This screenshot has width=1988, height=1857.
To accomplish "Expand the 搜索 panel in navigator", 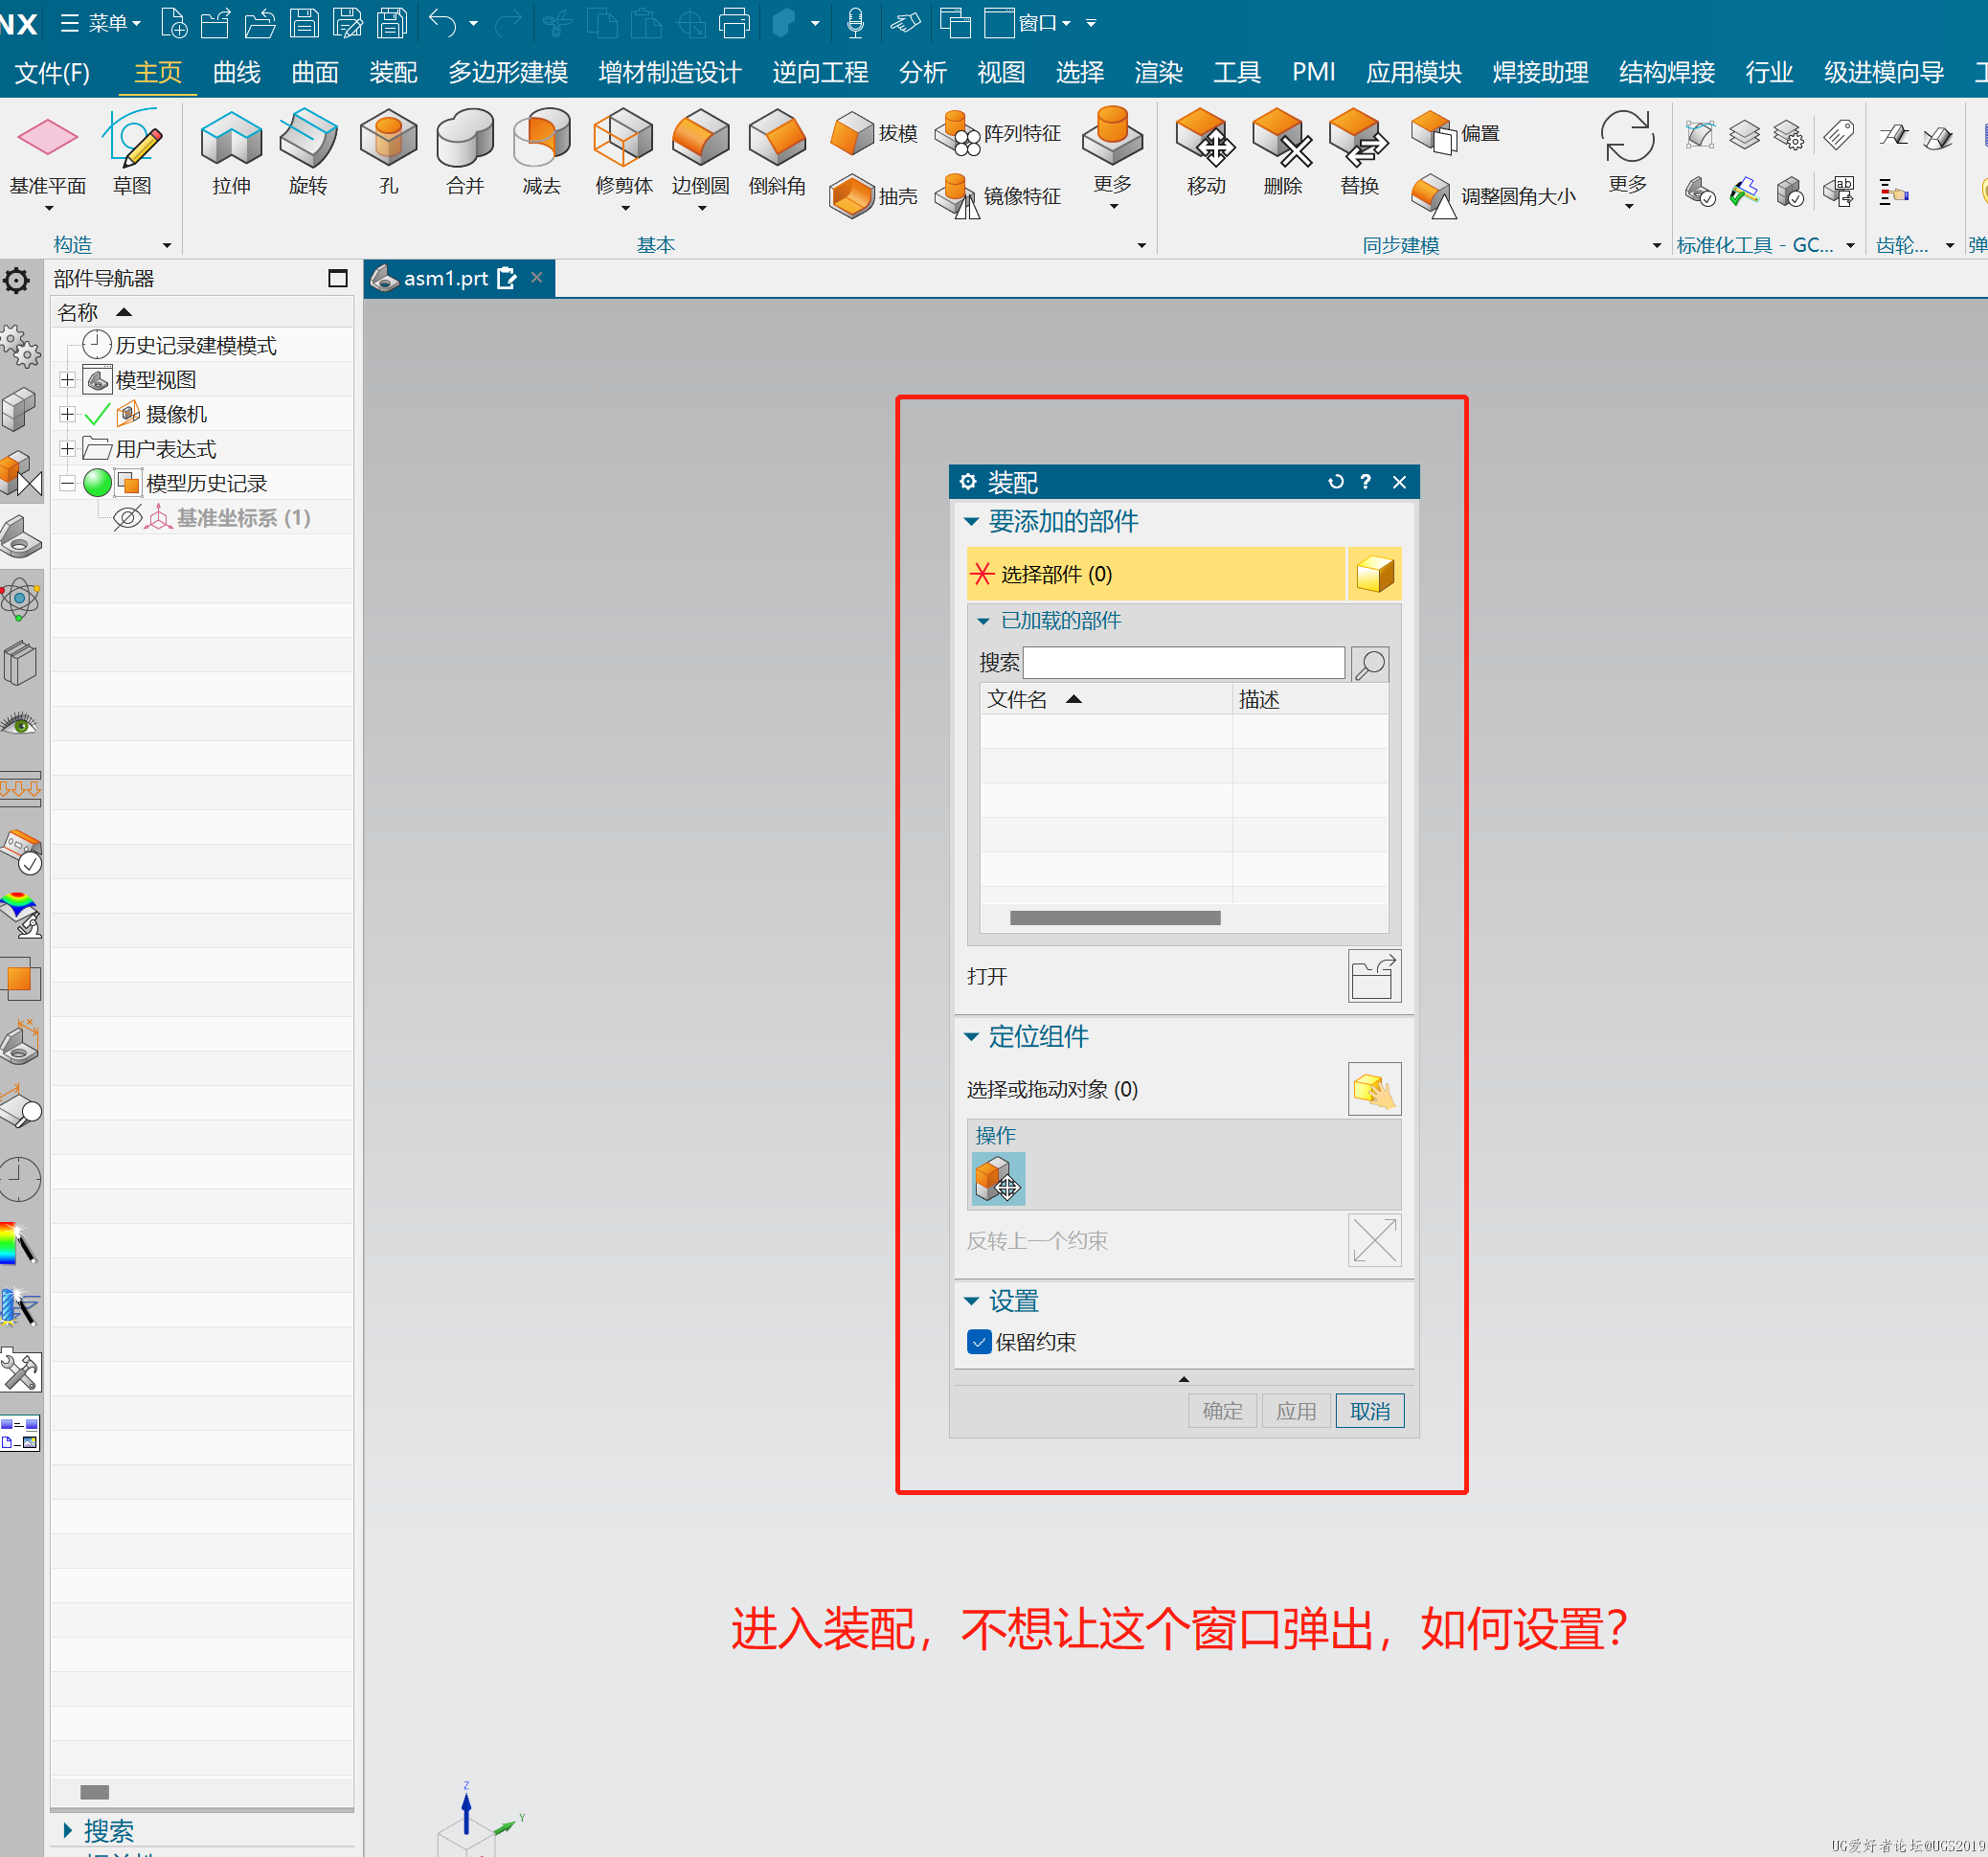I will coord(68,1830).
